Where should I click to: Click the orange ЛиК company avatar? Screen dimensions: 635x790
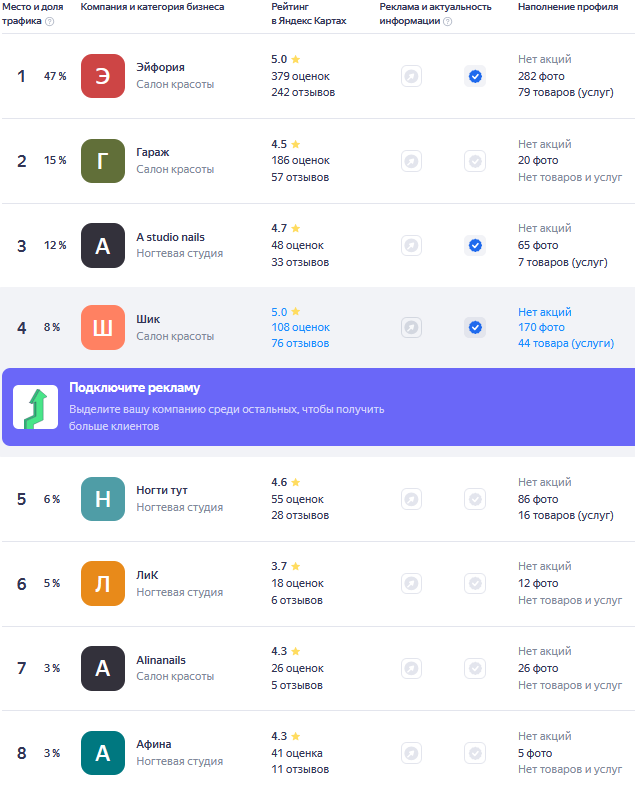[103, 584]
